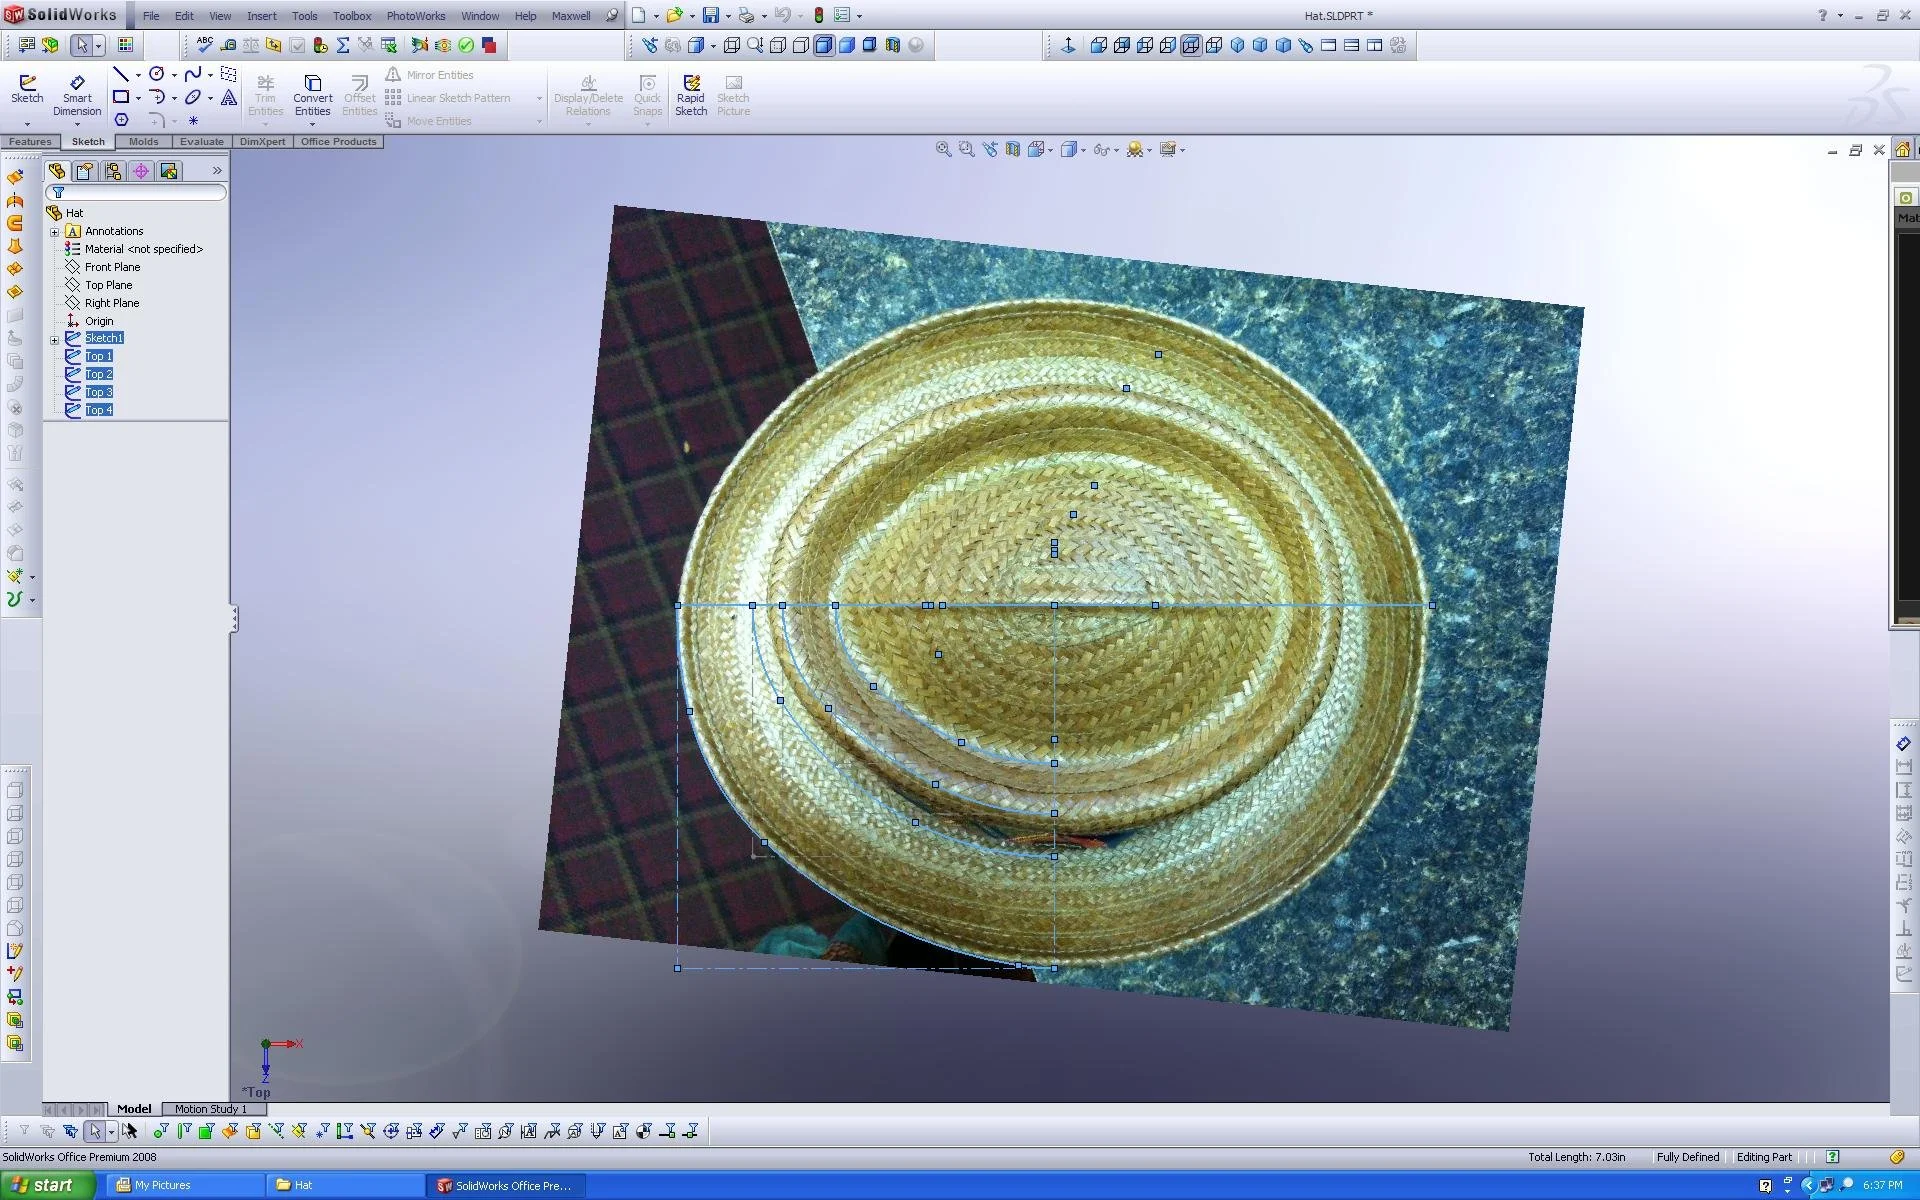Click the Zoom to Fit icon
The width and height of the screenshot is (1920, 1200).
(x=943, y=150)
